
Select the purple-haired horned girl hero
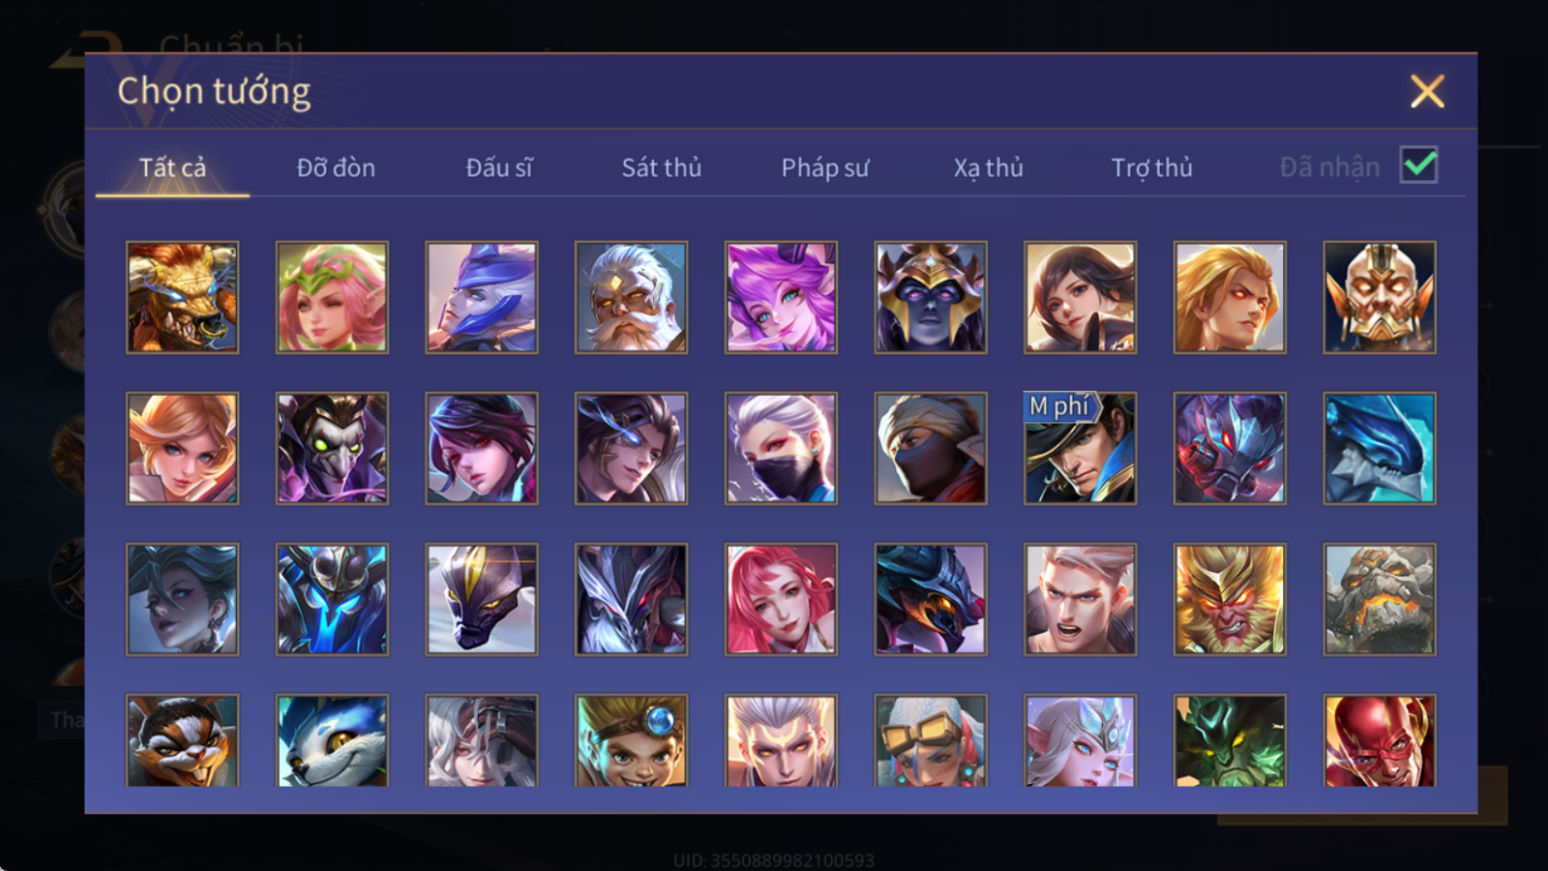click(781, 297)
